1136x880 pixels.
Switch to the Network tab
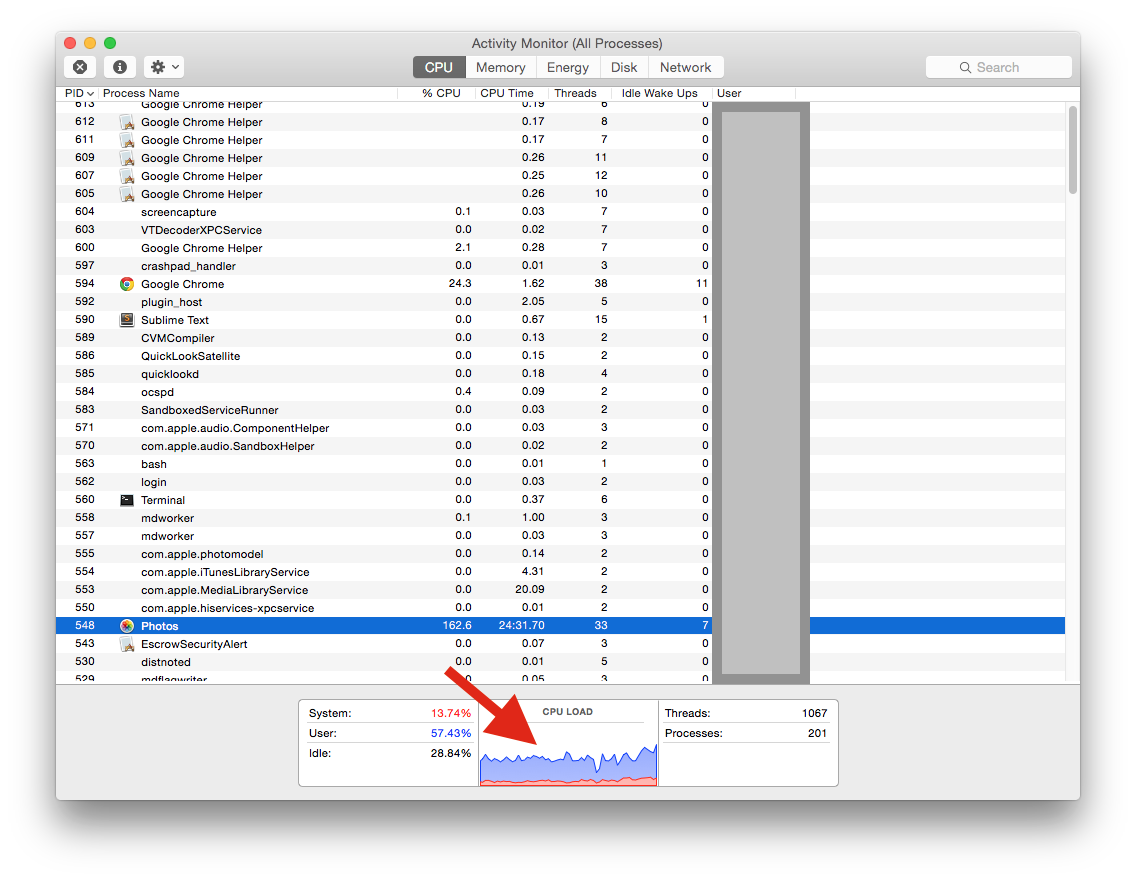coord(685,67)
